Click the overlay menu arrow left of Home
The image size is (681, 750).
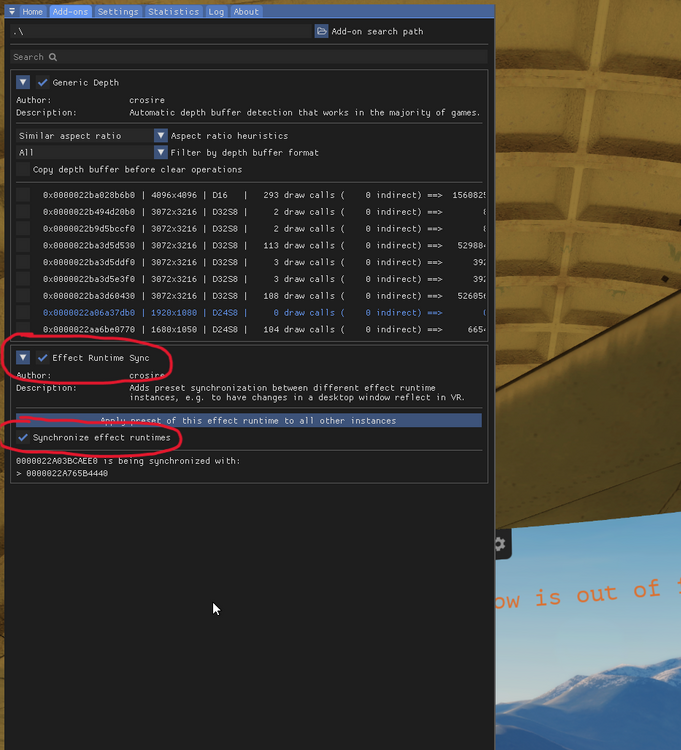pos(12,11)
